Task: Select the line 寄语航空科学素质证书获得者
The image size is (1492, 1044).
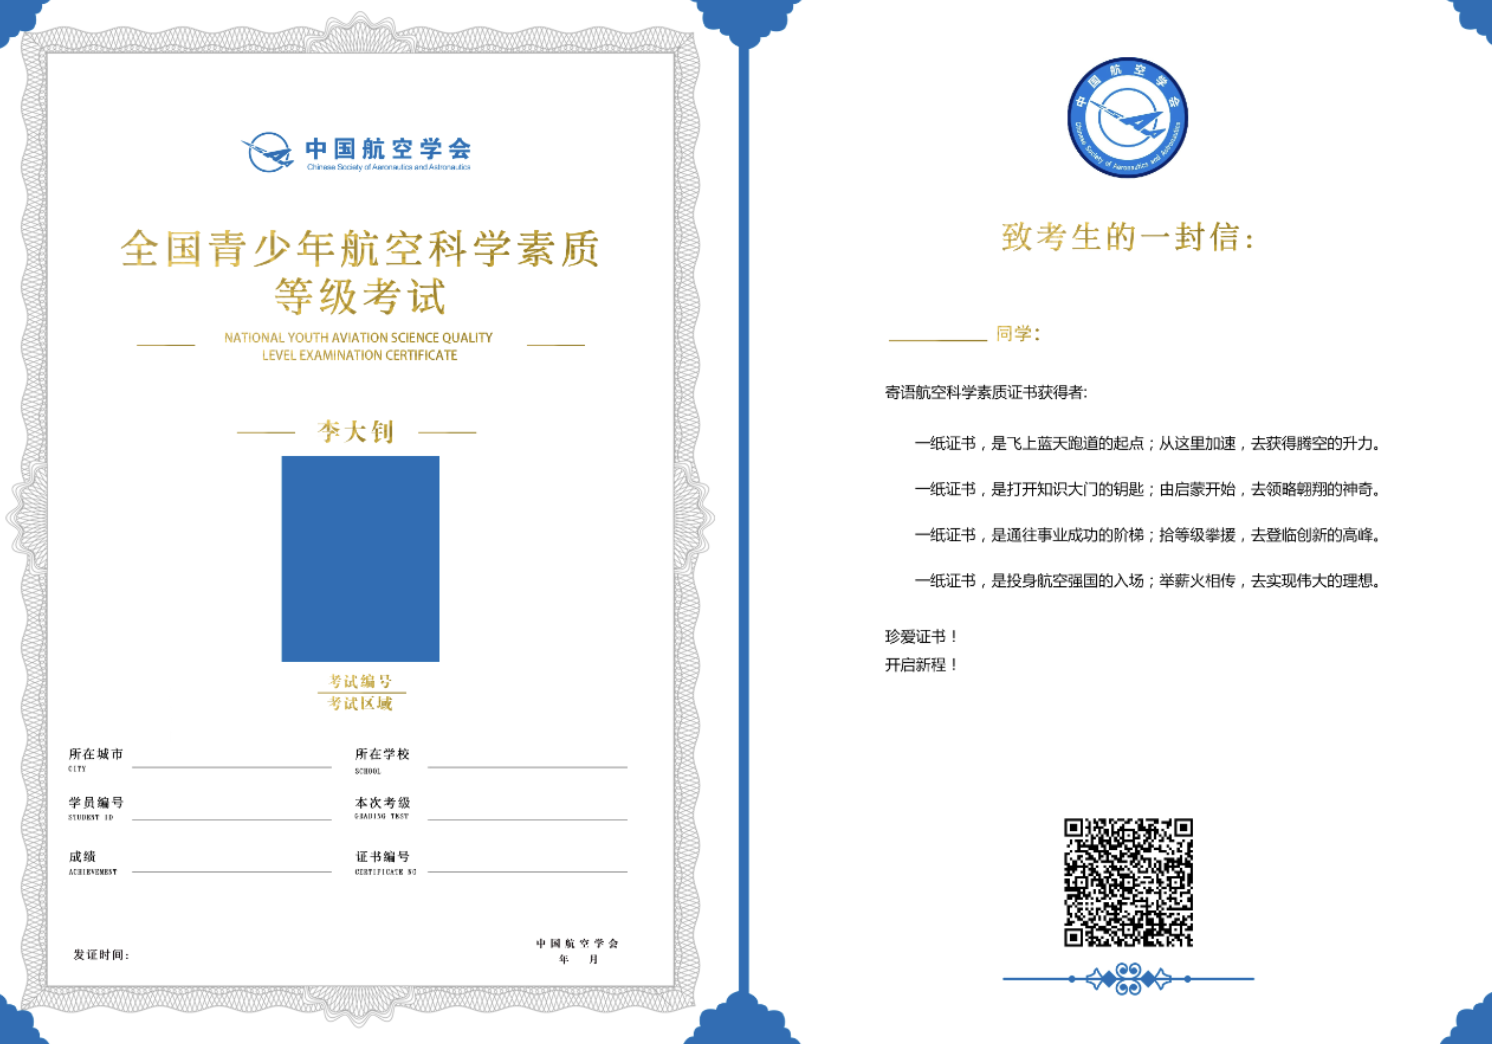Action: tap(986, 392)
